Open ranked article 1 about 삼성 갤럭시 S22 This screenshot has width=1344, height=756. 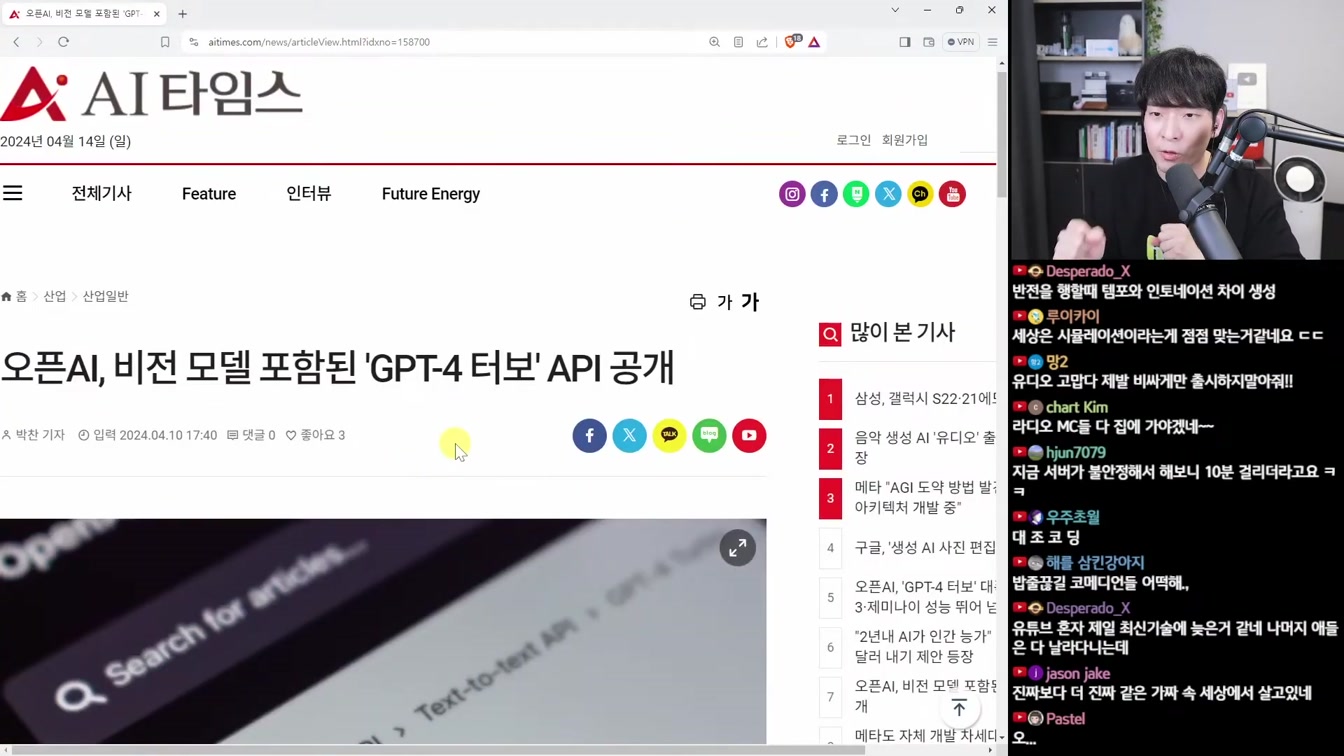click(925, 399)
